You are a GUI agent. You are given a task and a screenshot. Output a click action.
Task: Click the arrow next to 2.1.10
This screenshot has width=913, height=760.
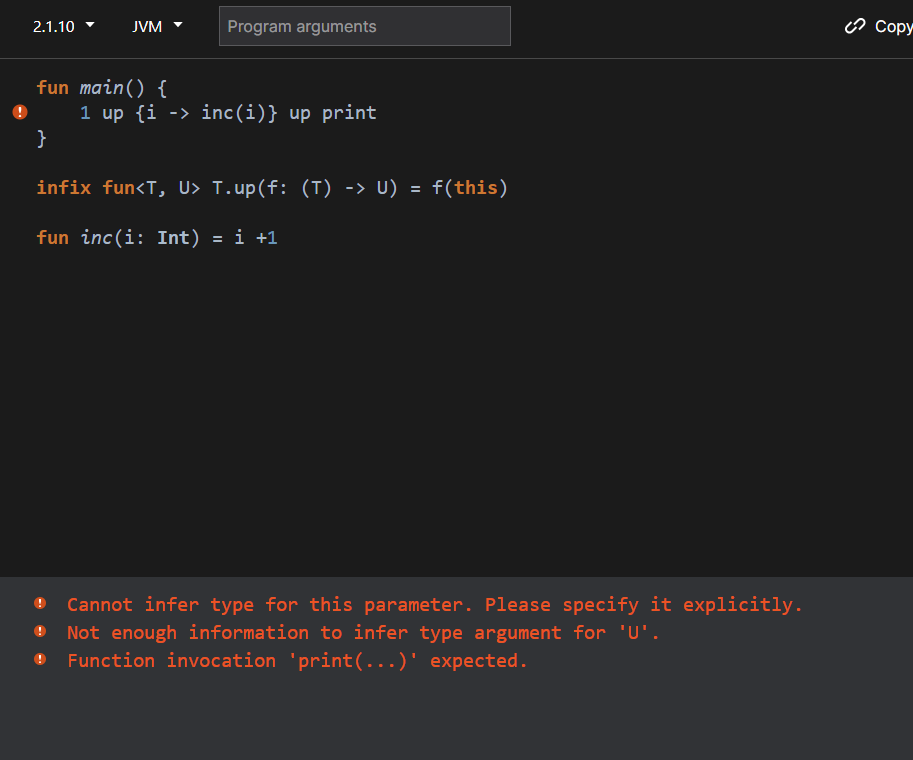pyautogui.click(x=90, y=25)
